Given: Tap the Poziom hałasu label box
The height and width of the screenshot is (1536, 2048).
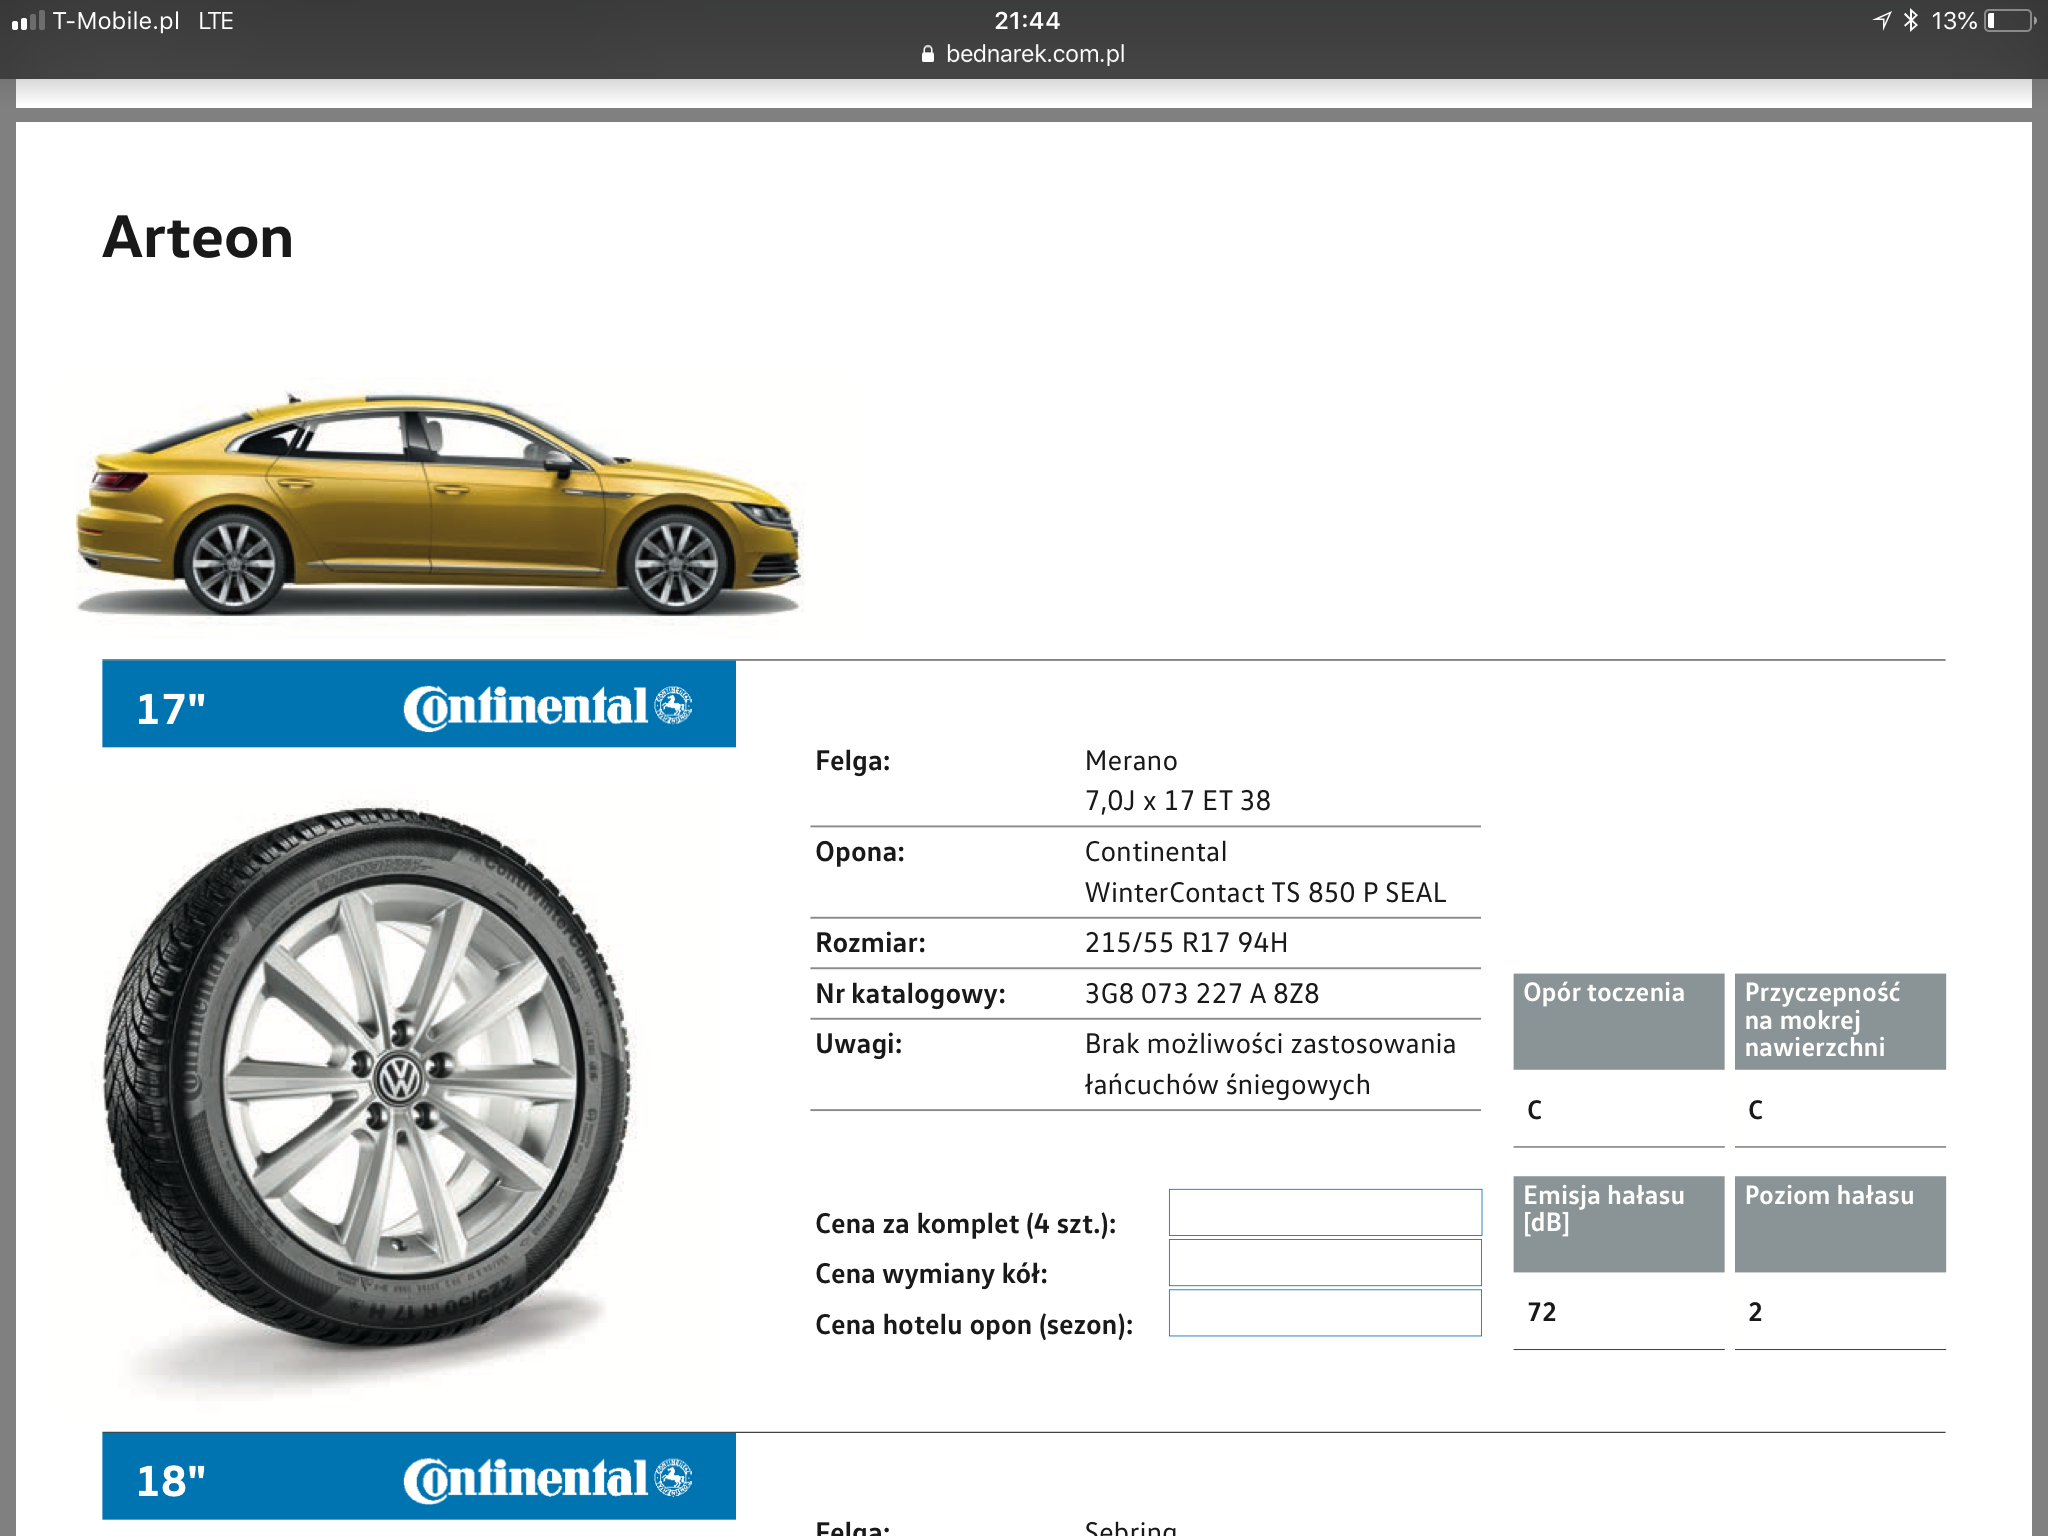Looking at the screenshot, I should (x=1839, y=1222).
